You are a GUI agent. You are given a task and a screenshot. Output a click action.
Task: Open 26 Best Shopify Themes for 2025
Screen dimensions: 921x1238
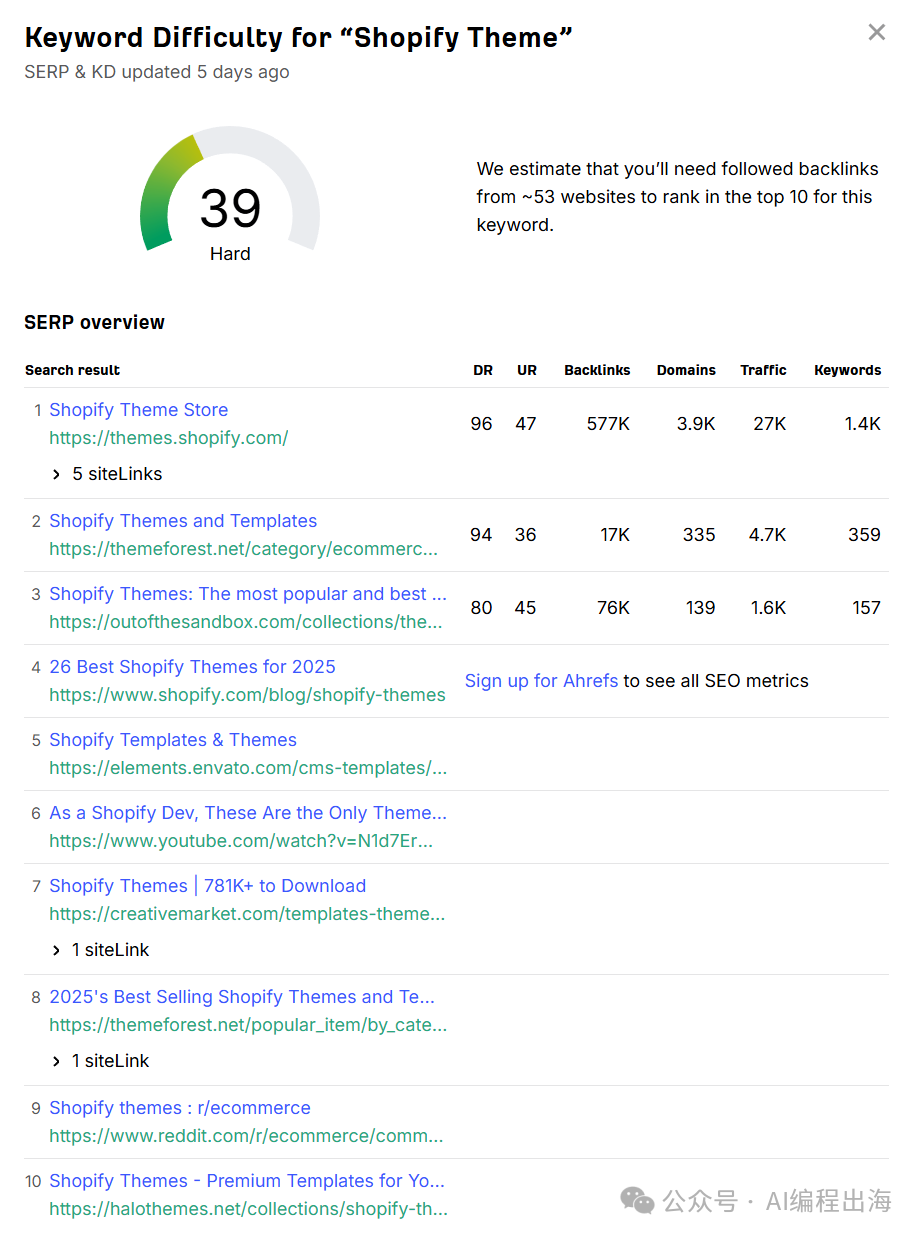[192, 667]
